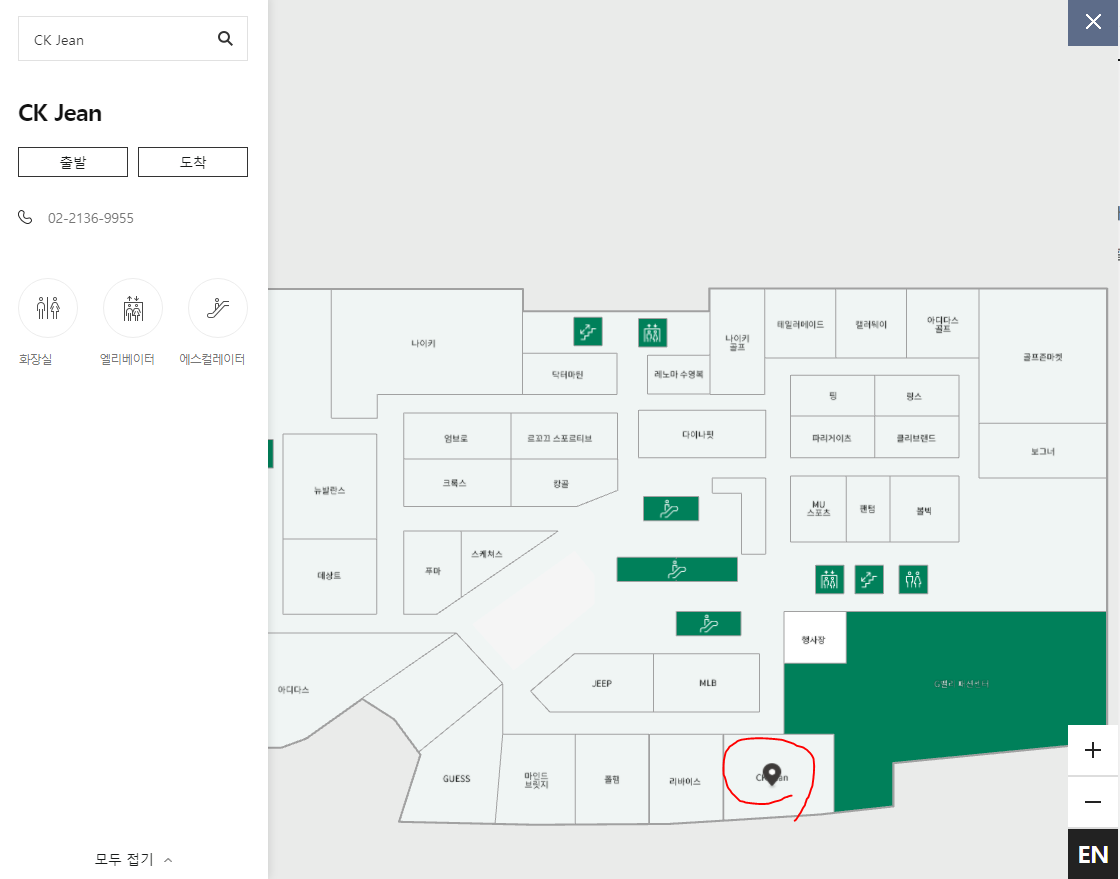This screenshot has width=1120, height=879.
Task: Collapse all with 모두 접기
Action: pyautogui.click(x=134, y=859)
